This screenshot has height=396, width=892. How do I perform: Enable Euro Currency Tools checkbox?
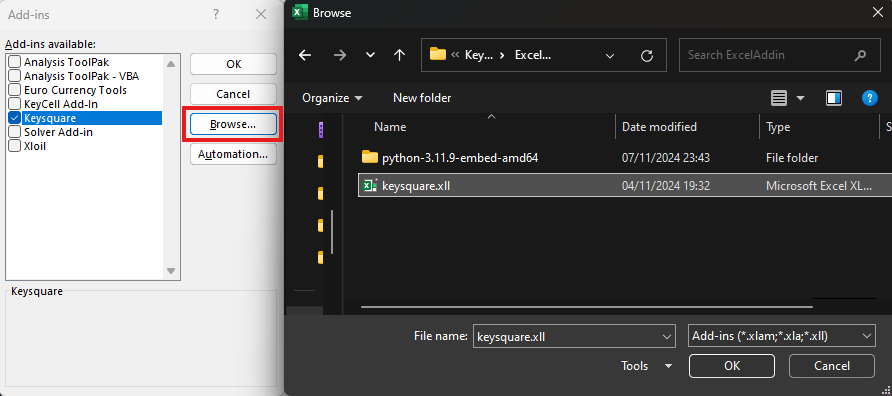pos(15,90)
